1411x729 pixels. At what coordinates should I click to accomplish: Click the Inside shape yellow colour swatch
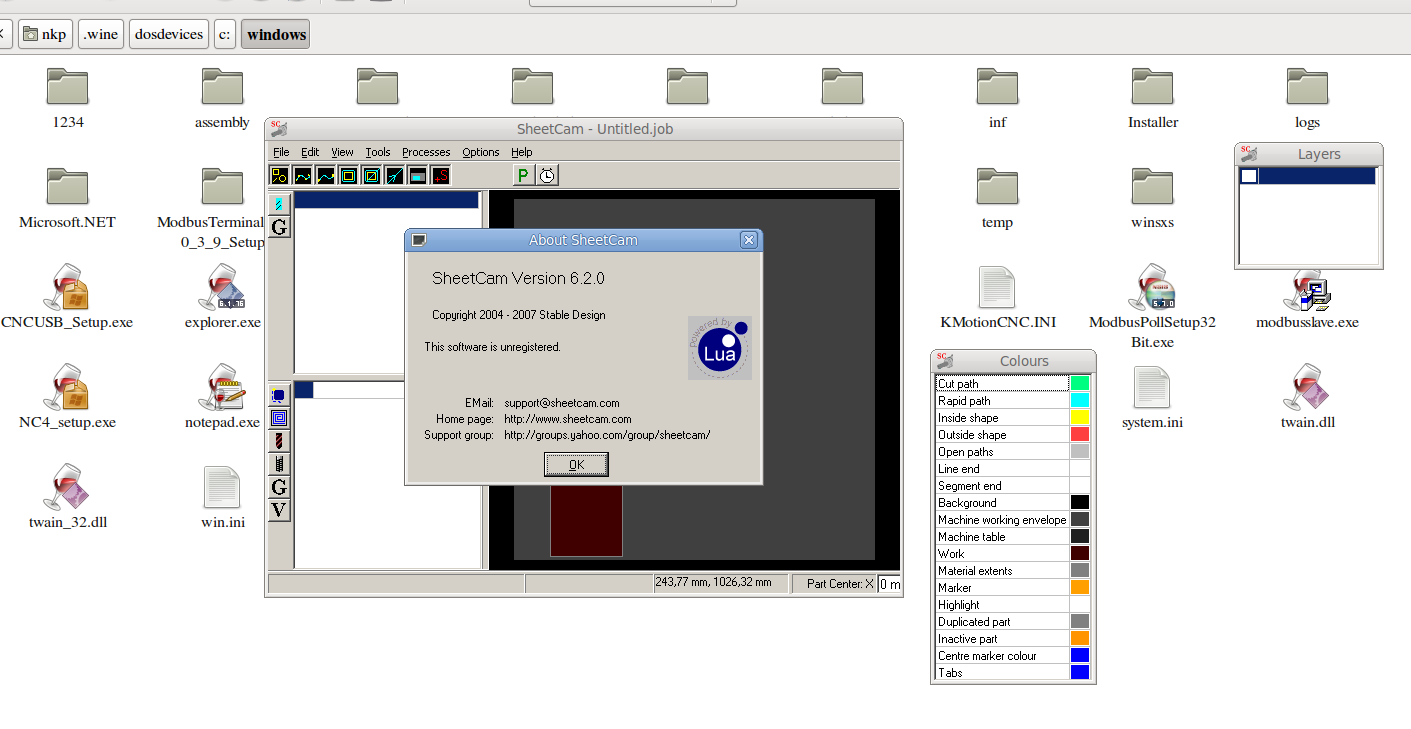coord(1080,417)
